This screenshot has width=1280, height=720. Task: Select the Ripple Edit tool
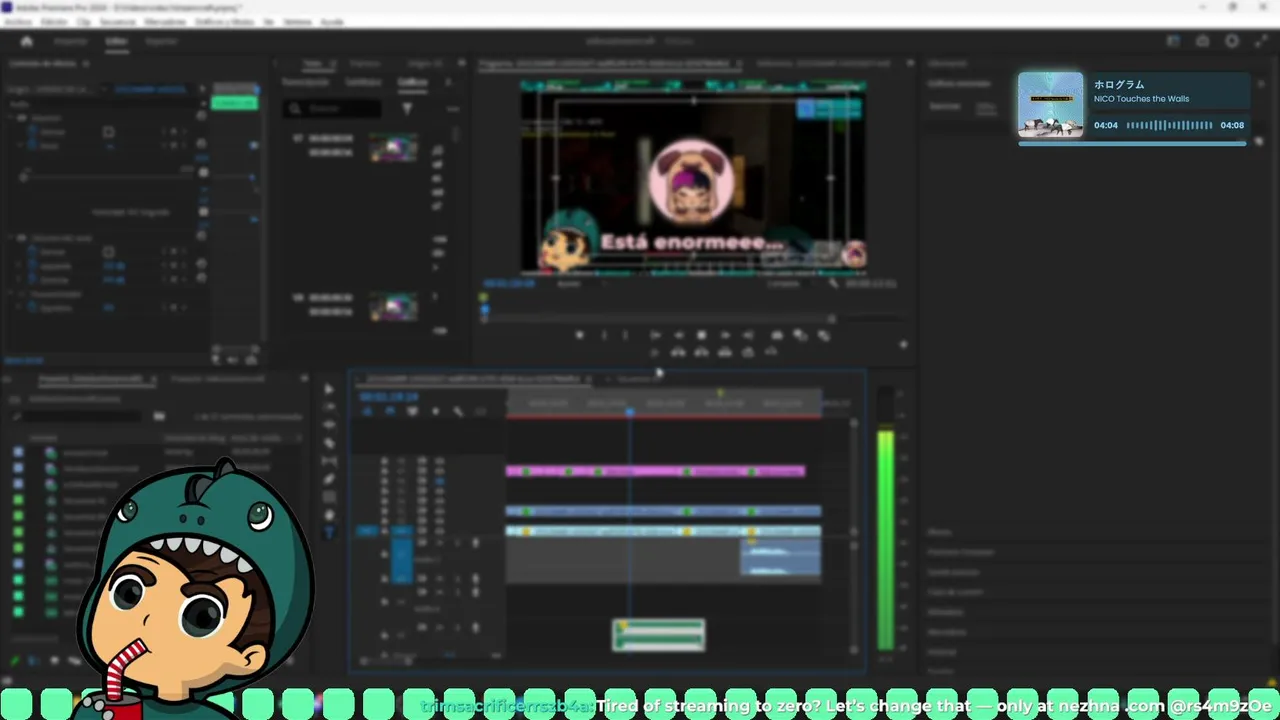click(329, 425)
